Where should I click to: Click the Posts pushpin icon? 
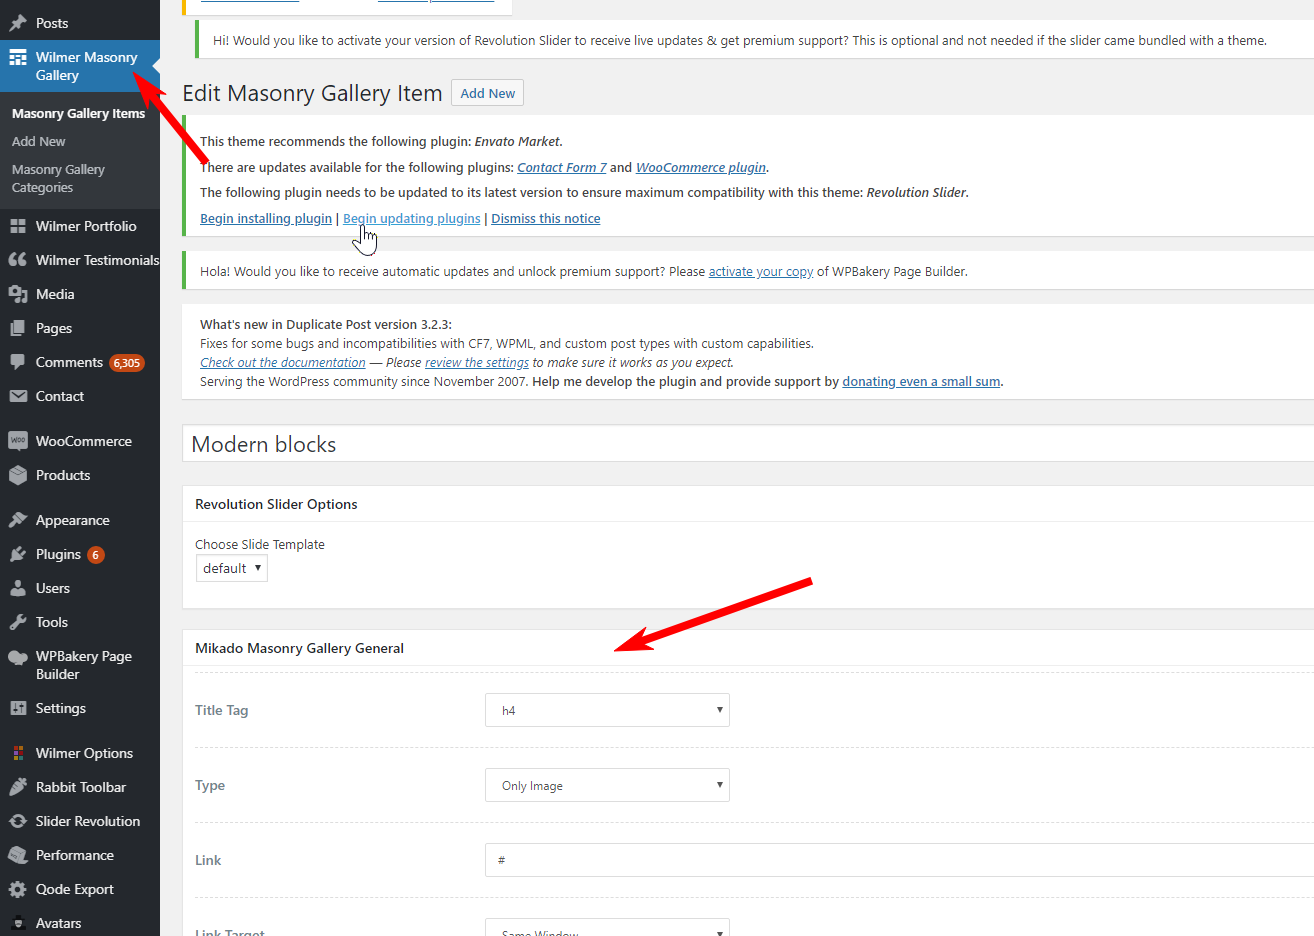coord(18,22)
